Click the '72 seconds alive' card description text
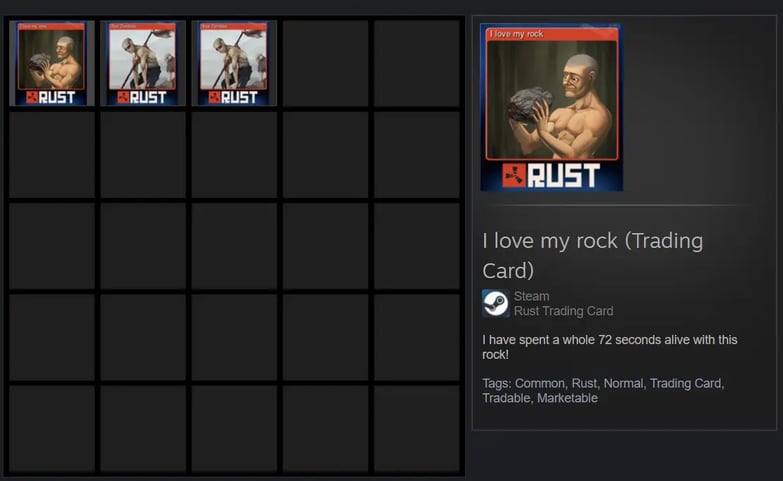This screenshot has height=481, width=783. point(609,347)
